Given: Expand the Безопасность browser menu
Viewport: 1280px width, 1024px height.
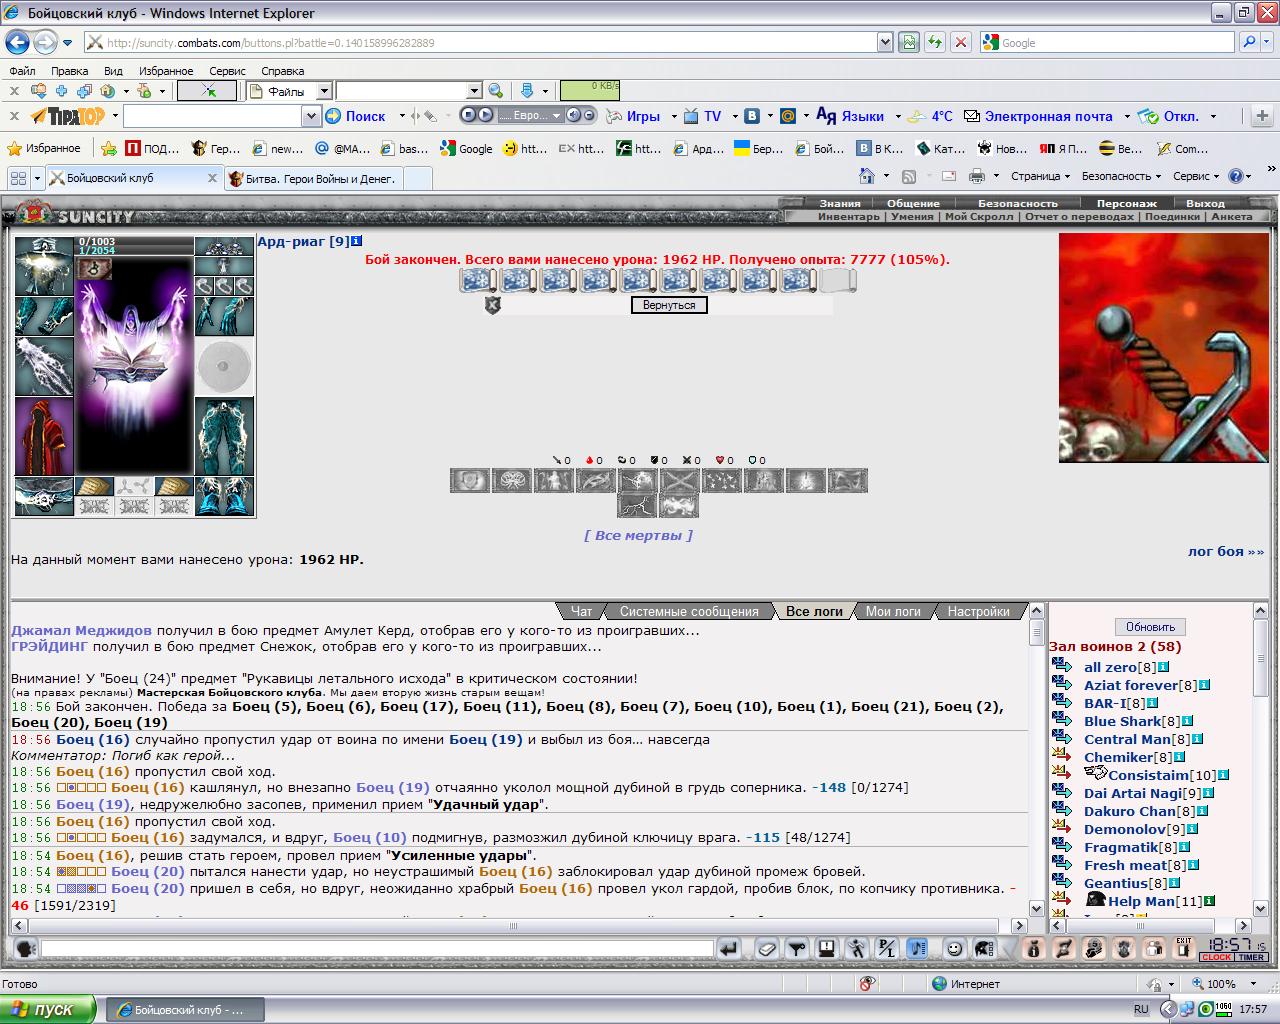Looking at the screenshot, I should 1121,176.
